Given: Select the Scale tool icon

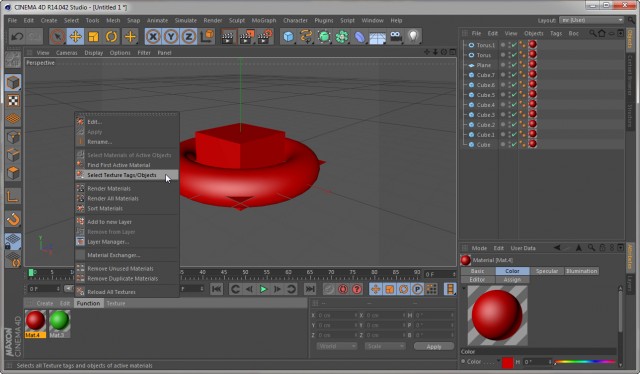Looking at the screenshot, I should (x=93, y=37).
